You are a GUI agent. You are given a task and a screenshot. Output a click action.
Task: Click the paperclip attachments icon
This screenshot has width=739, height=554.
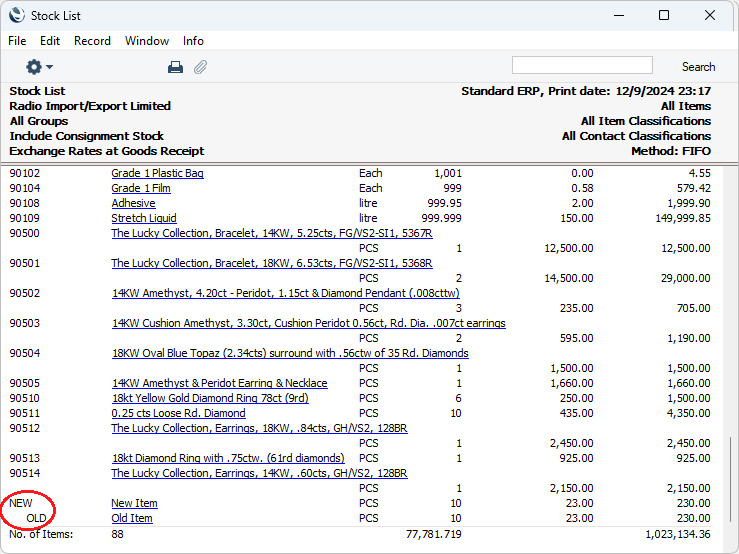(200, 67)
